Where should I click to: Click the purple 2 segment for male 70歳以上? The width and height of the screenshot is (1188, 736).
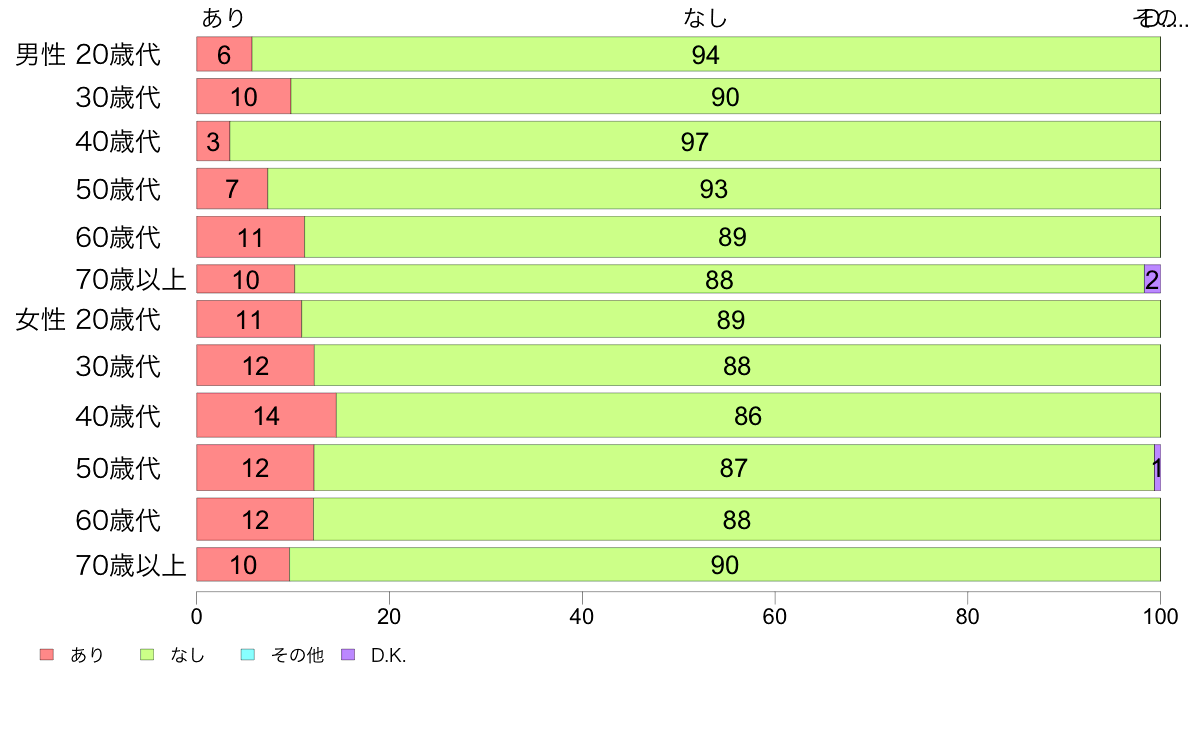[1152, 279]
